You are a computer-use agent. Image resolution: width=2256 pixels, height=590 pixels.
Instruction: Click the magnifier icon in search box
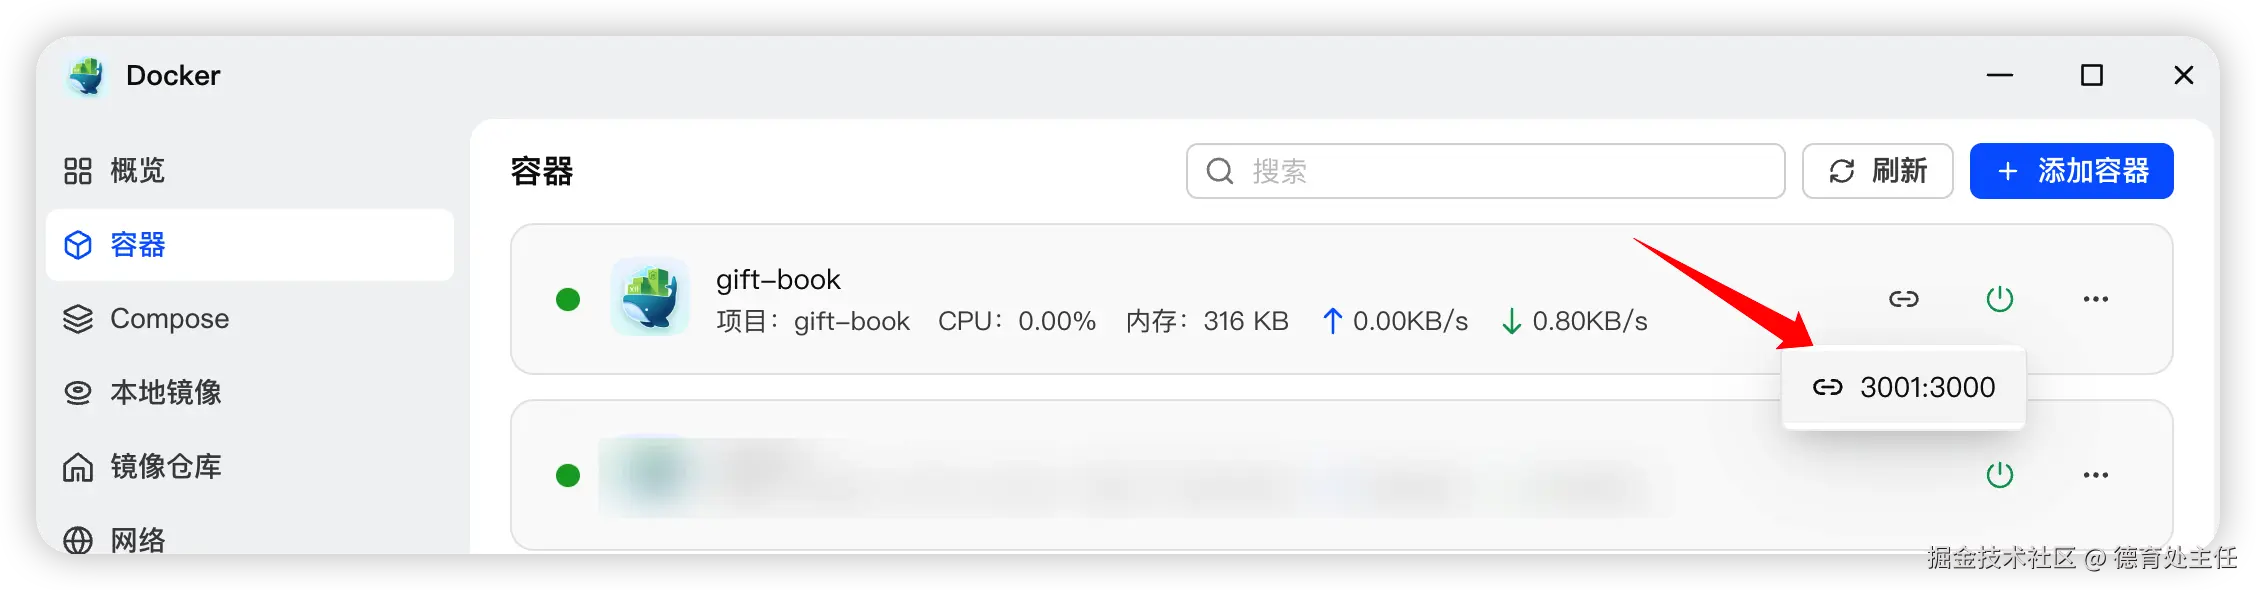tap(1219, 171)
